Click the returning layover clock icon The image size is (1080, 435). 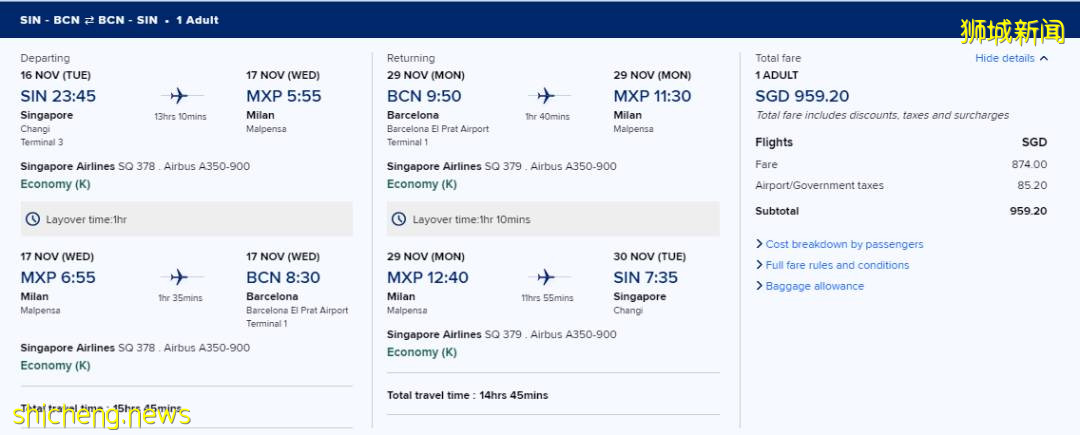(399, 219)
